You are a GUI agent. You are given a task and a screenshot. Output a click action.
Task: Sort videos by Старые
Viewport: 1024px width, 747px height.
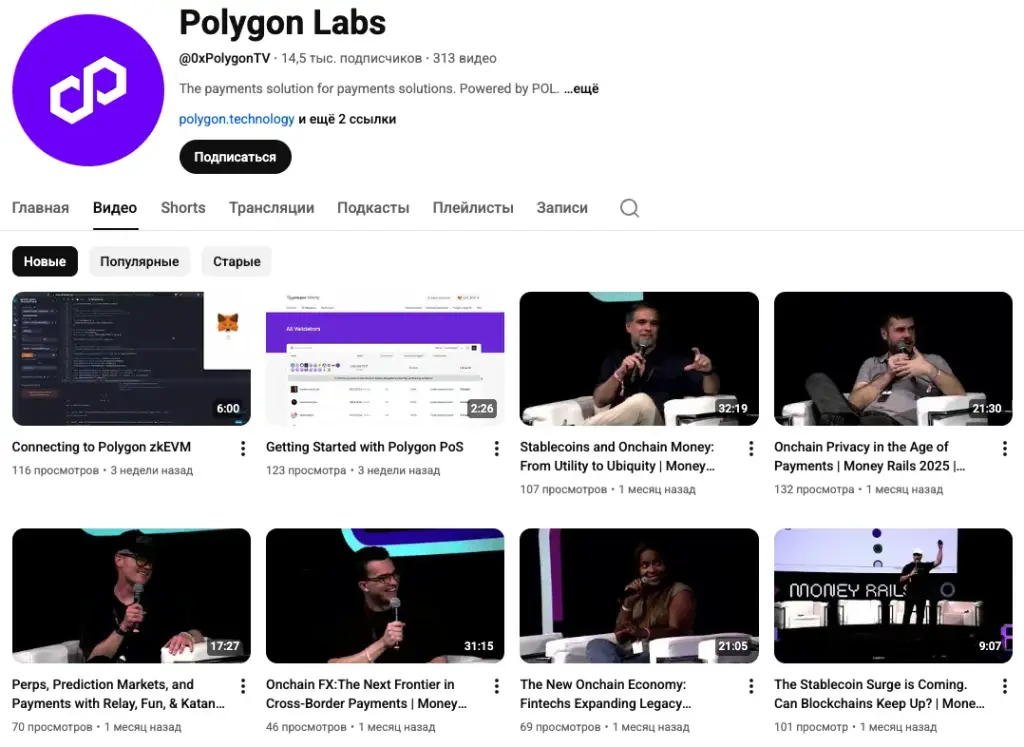pyautogui.click(x=236, y=261)
